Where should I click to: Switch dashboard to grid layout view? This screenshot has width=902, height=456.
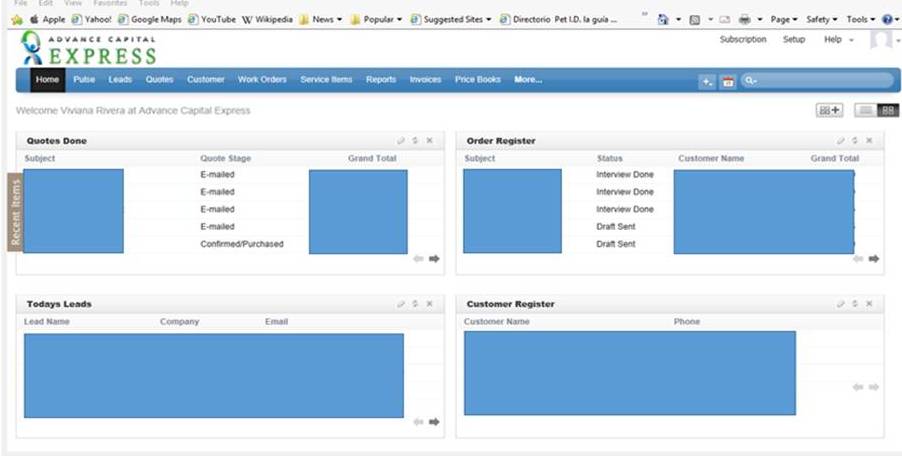(x=888, y=110)
